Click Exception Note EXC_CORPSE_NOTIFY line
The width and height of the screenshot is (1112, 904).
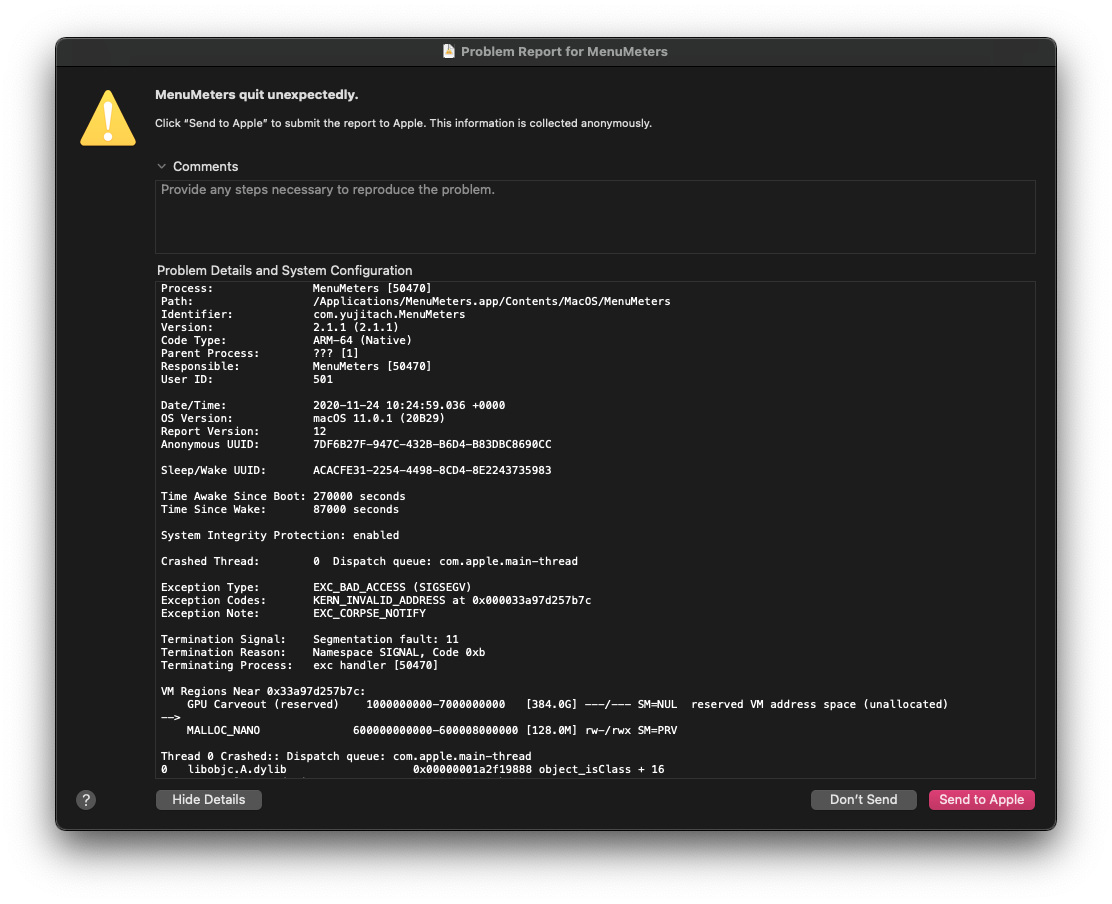(x=293, y=613)
